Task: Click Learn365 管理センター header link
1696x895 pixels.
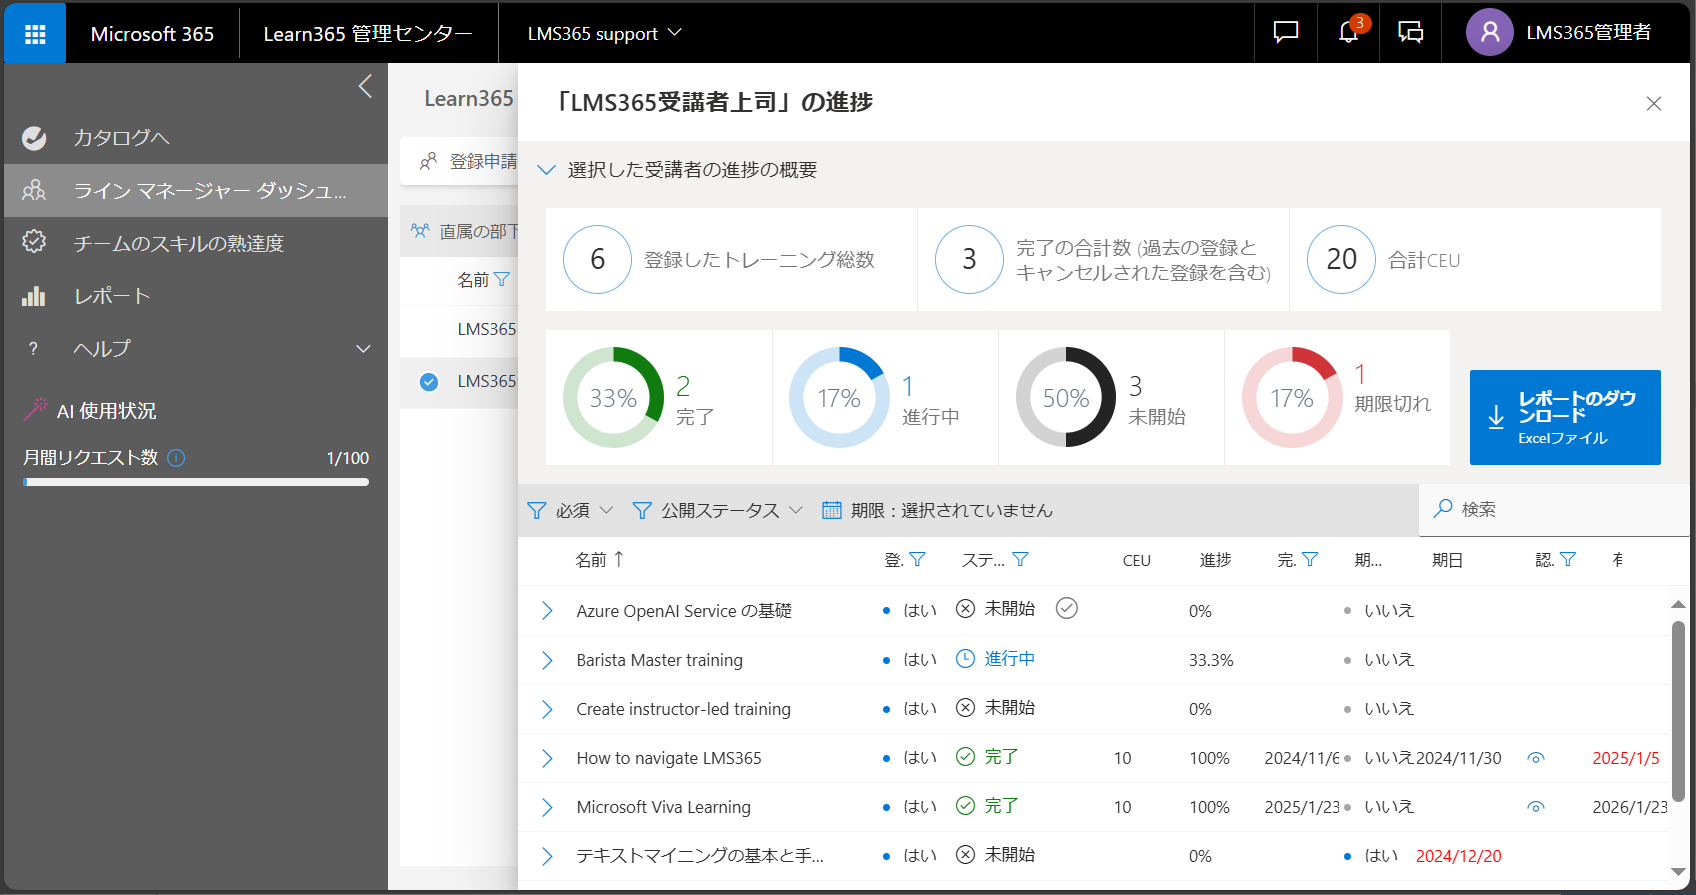Action: pos(368,34)
